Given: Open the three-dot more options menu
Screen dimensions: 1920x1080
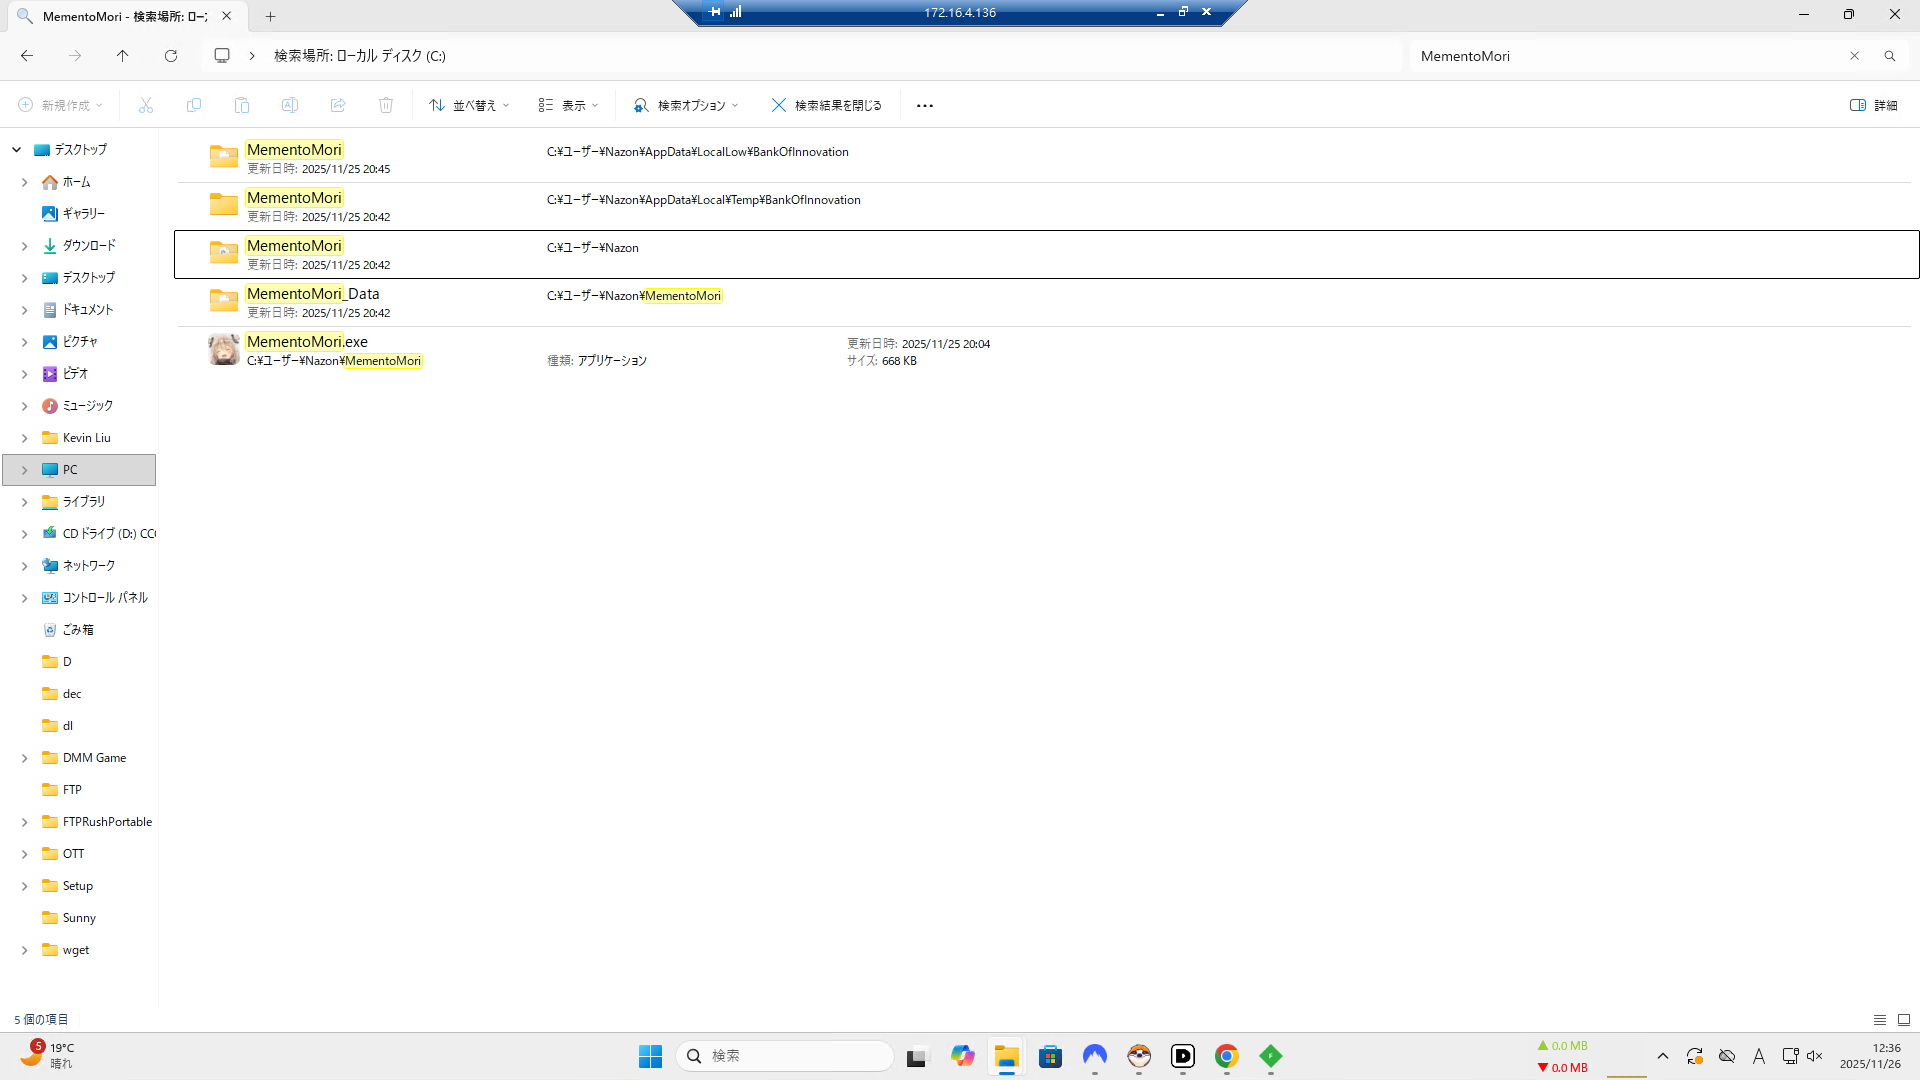Looking at the screenshot, I should (x=924, y=105).
